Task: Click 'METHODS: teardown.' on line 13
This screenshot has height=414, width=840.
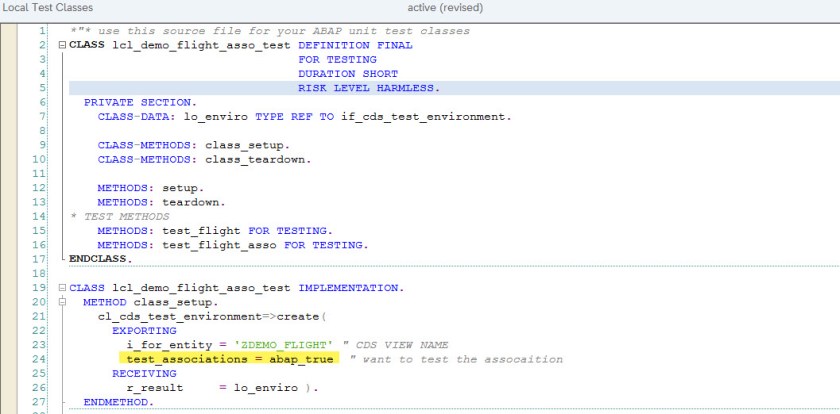Action: [162, 202]
